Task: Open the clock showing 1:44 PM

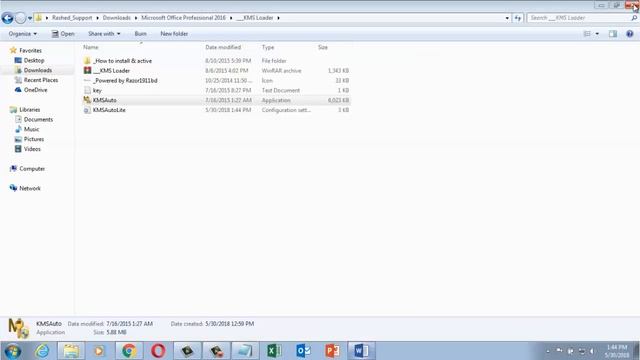Action: coord(617,351)
